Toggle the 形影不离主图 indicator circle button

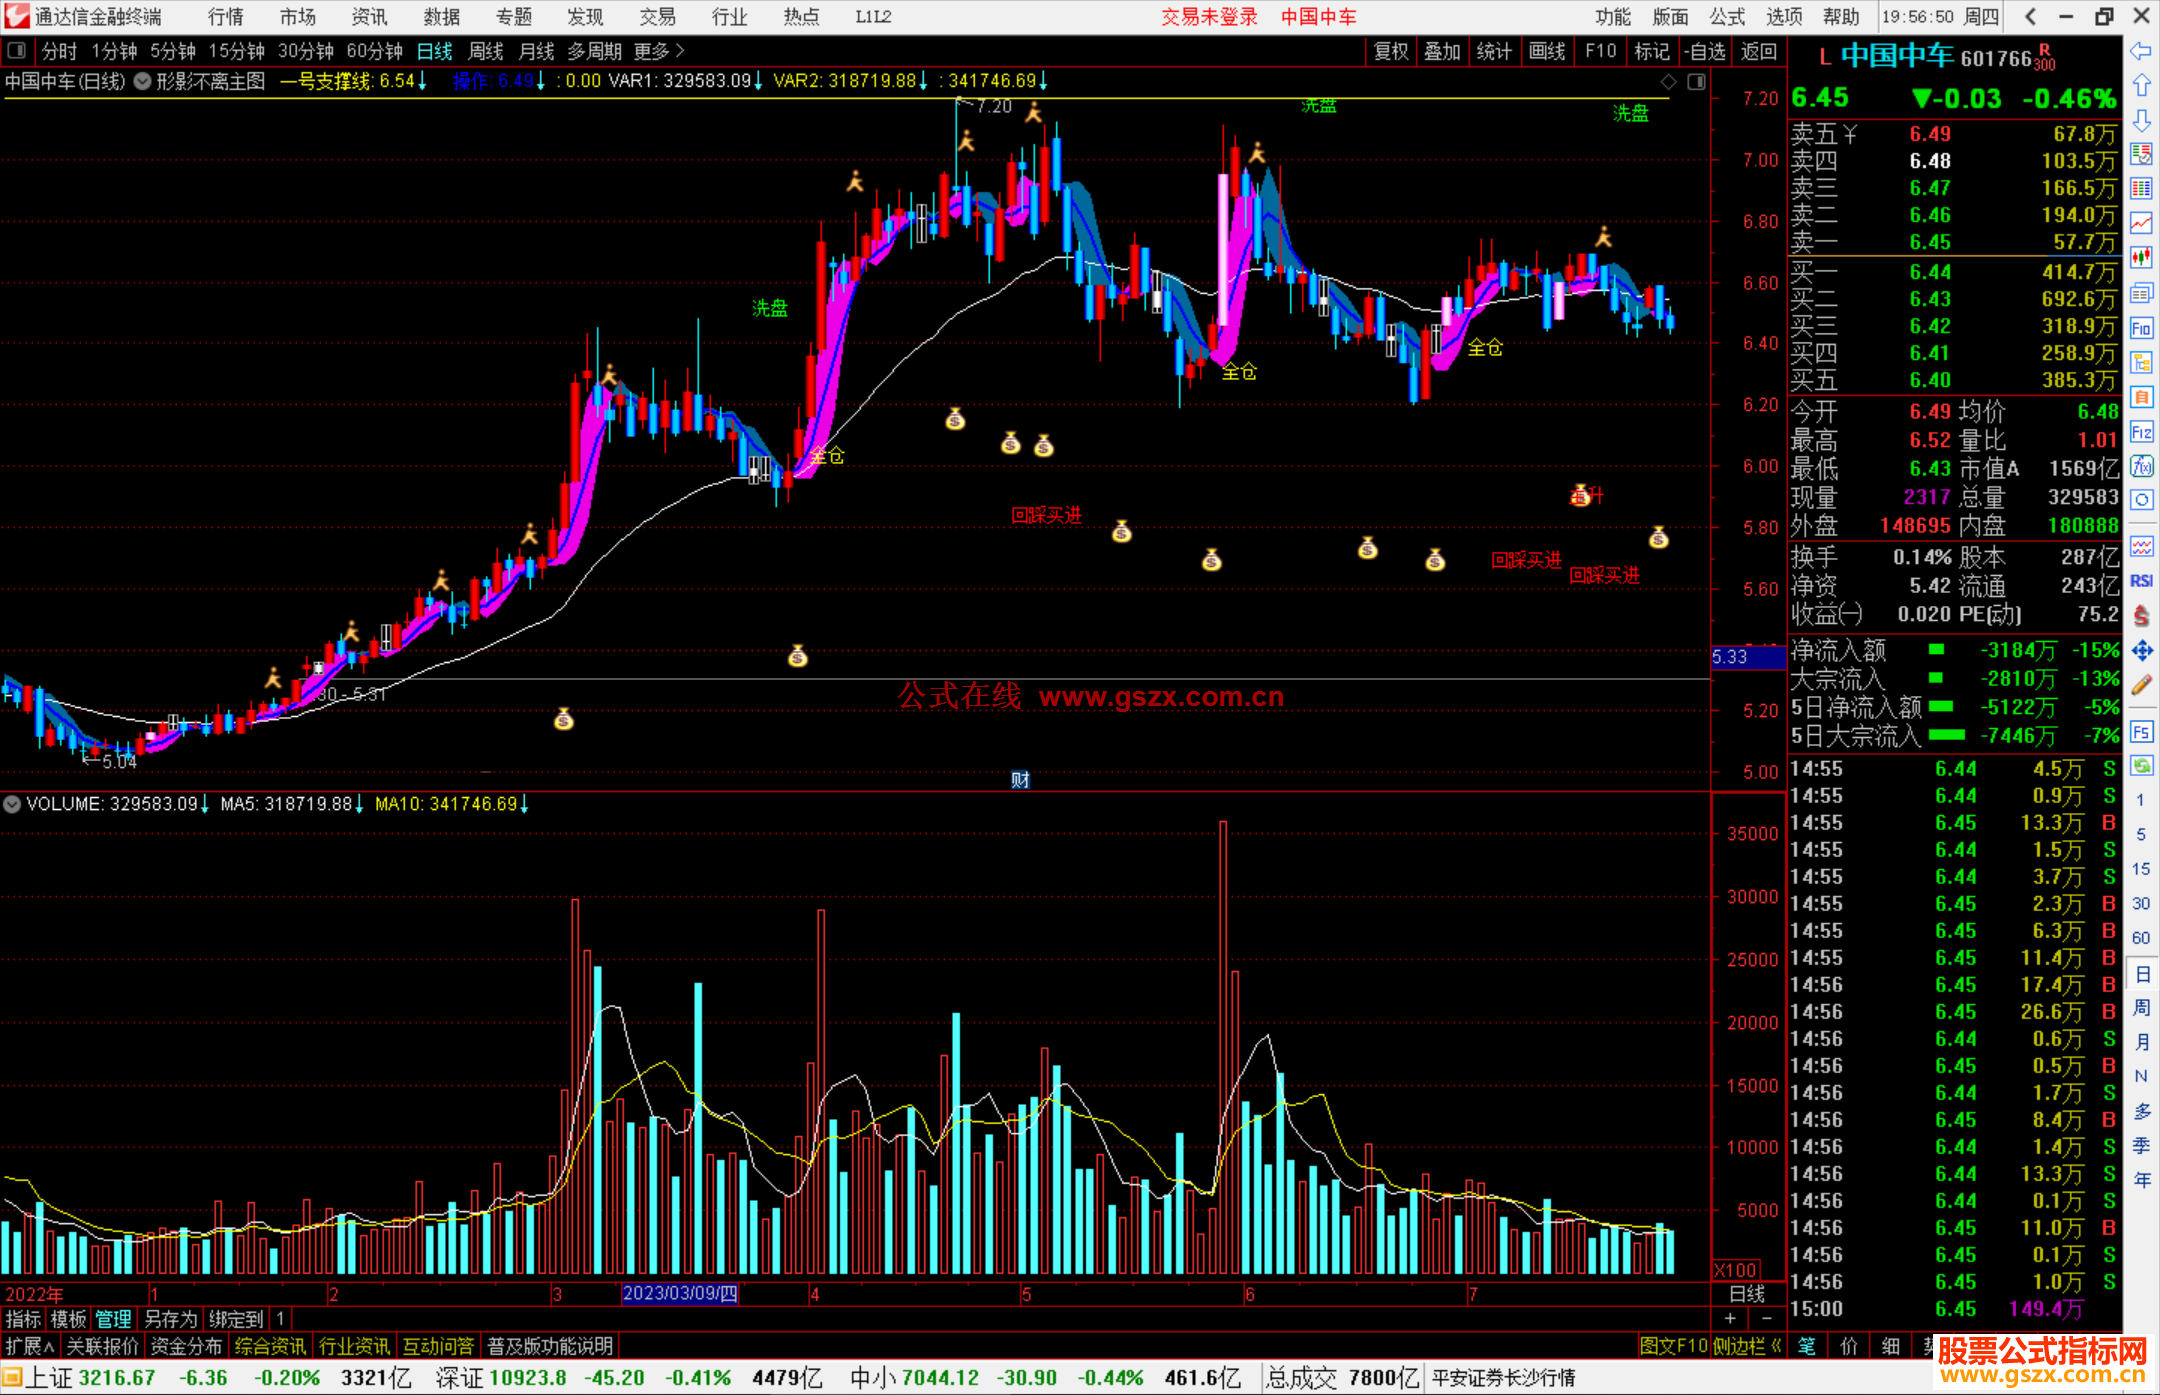[x=143, y=81]
